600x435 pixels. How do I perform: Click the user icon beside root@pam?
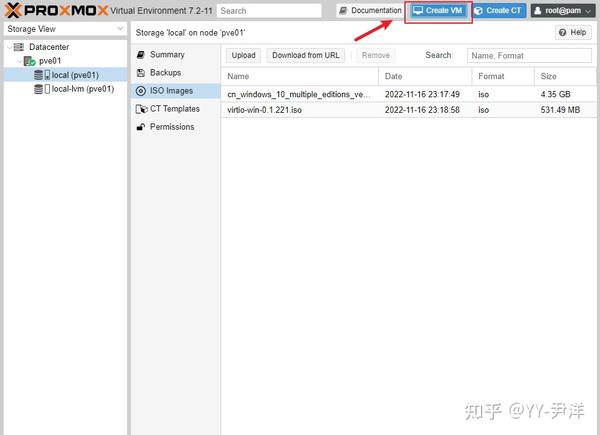coord(538,11)
